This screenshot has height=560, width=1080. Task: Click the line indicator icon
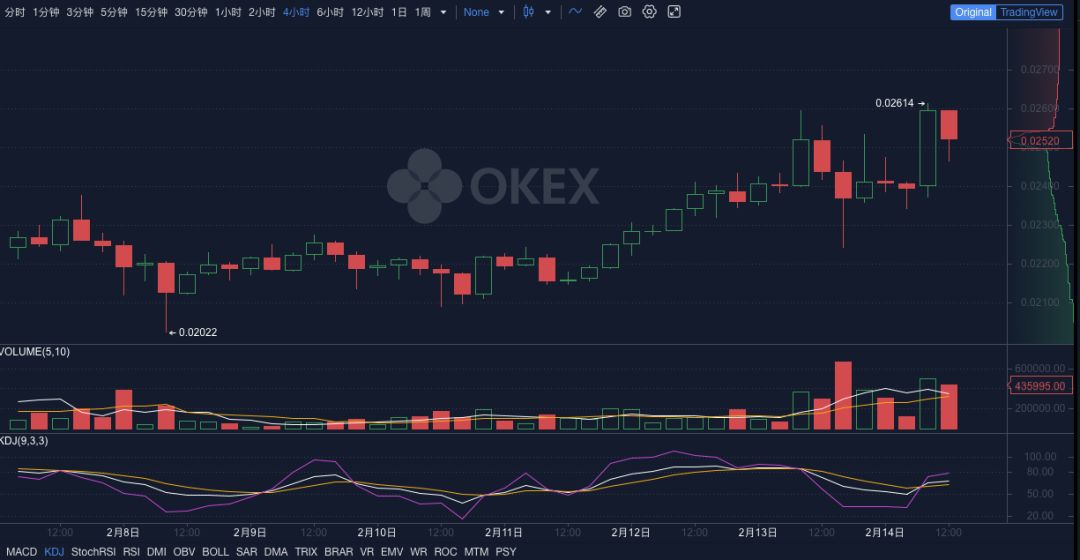pos(575,12)
